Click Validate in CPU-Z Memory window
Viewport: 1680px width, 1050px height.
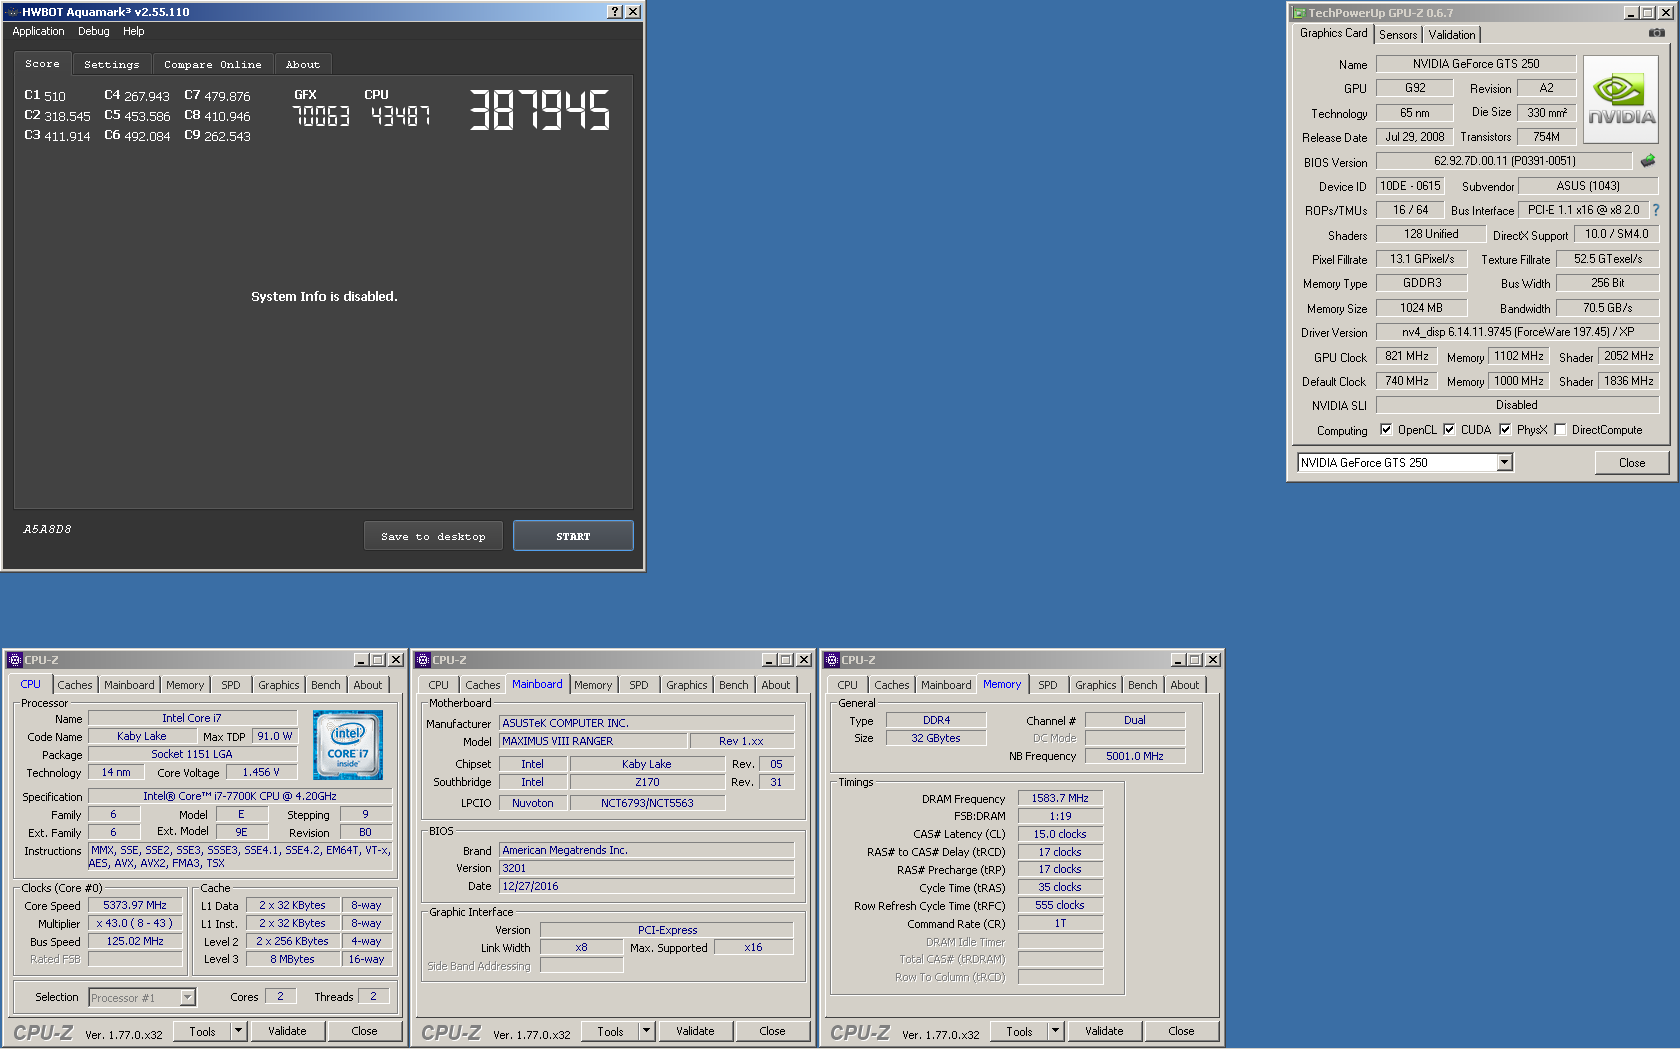coord(1104,1030)
